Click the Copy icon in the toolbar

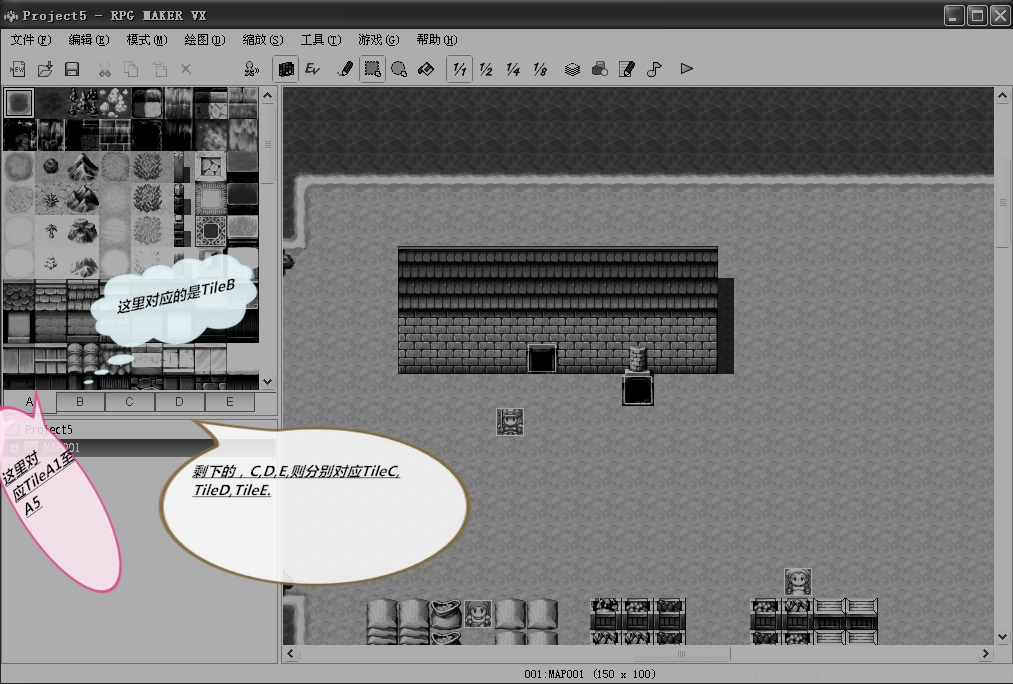pyautogui.click(x=131, y=69)
